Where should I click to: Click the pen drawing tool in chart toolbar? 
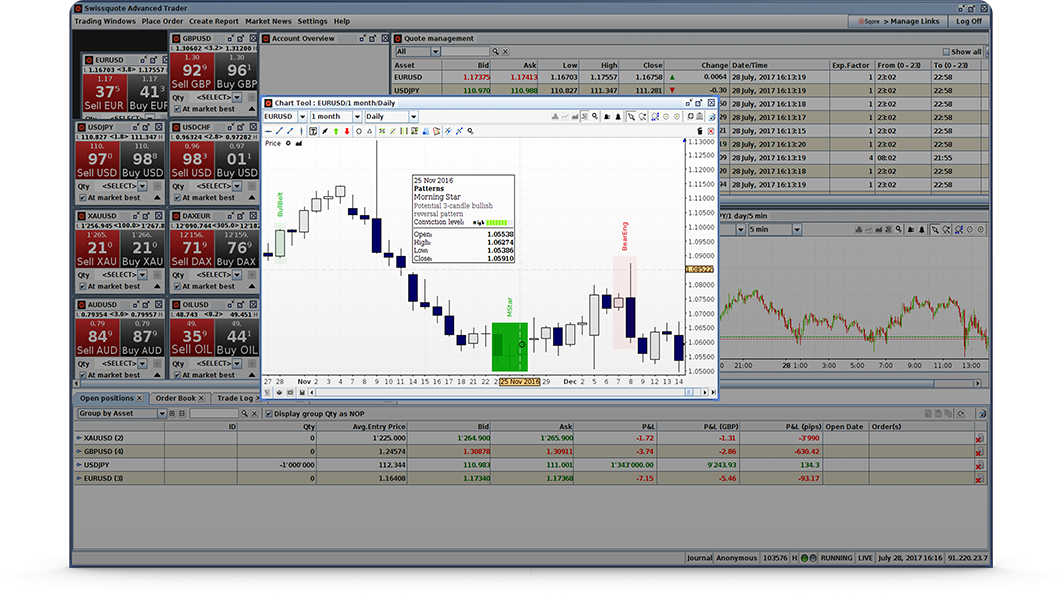[324, 131]
